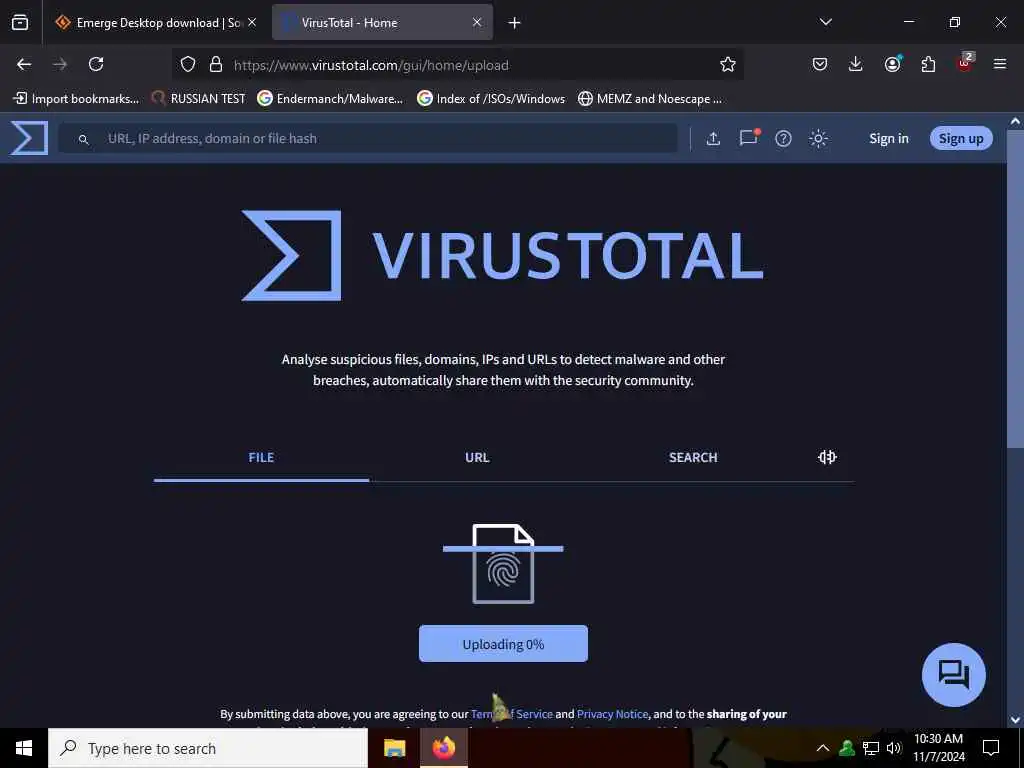Click the uBlock extension icon with badge
1024x768 pixels.
pyautogui.click(x=965, y=63)
